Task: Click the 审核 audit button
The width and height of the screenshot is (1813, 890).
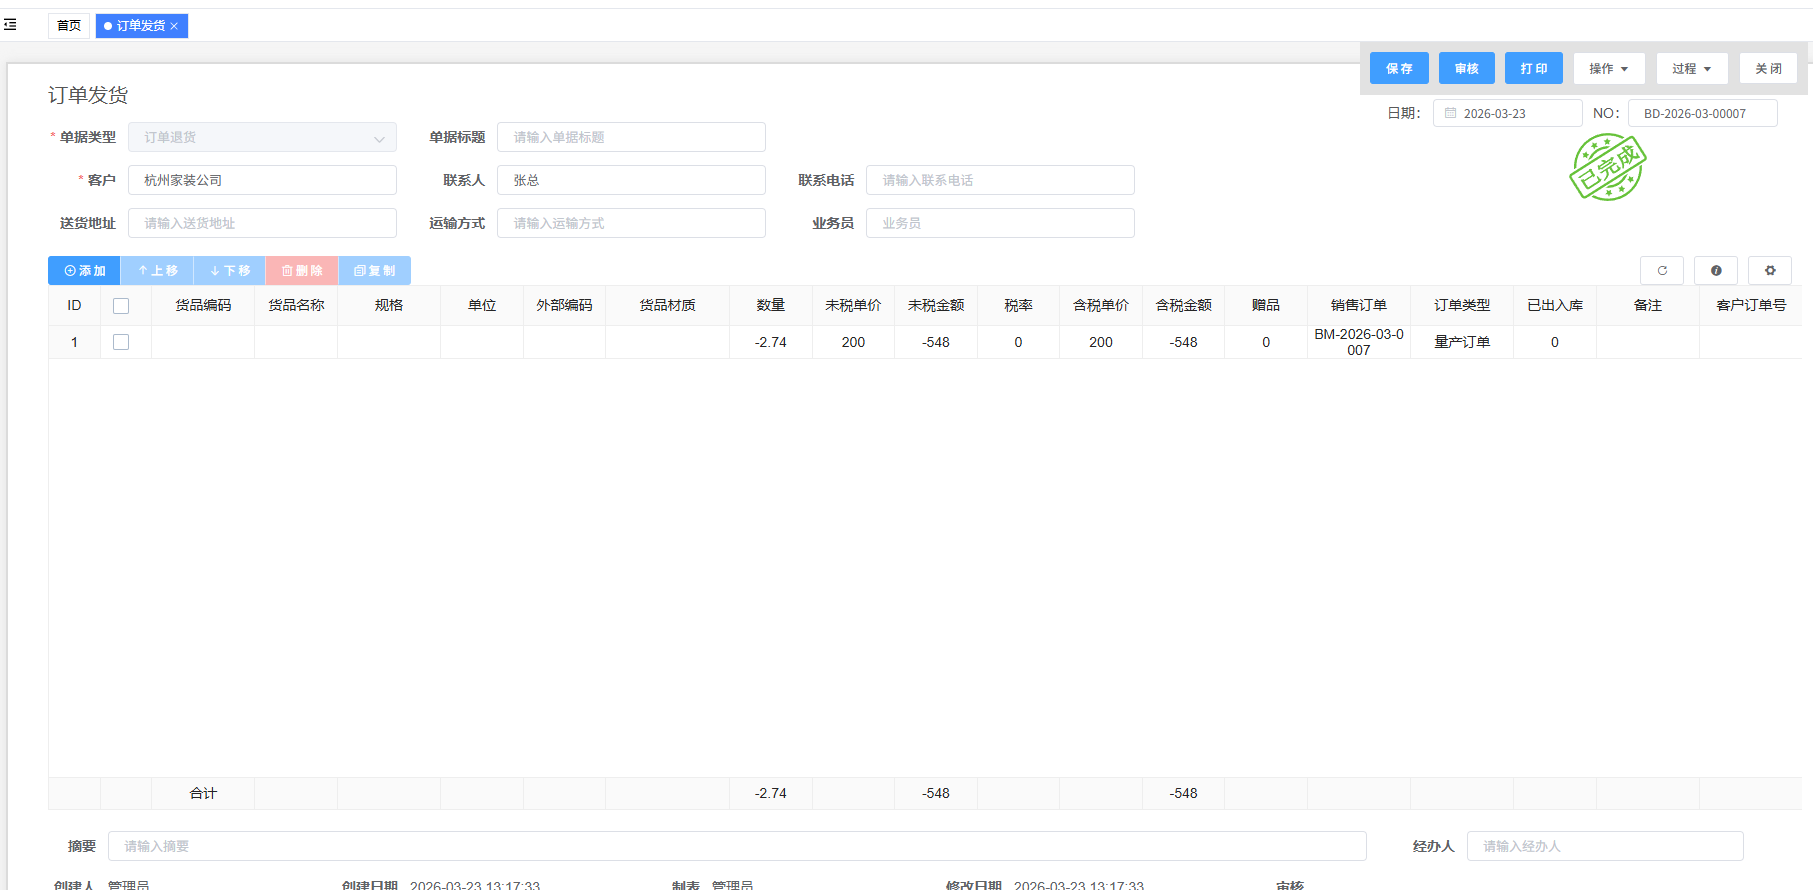Action: pos(1466,69)
